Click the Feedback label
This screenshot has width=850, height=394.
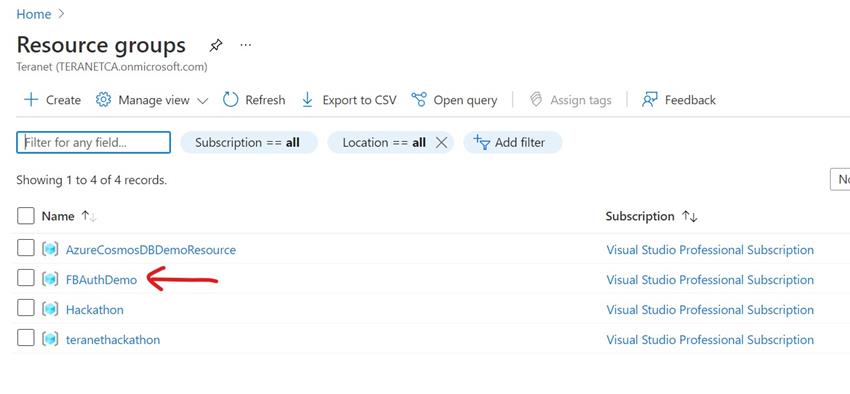coord(690,100)
